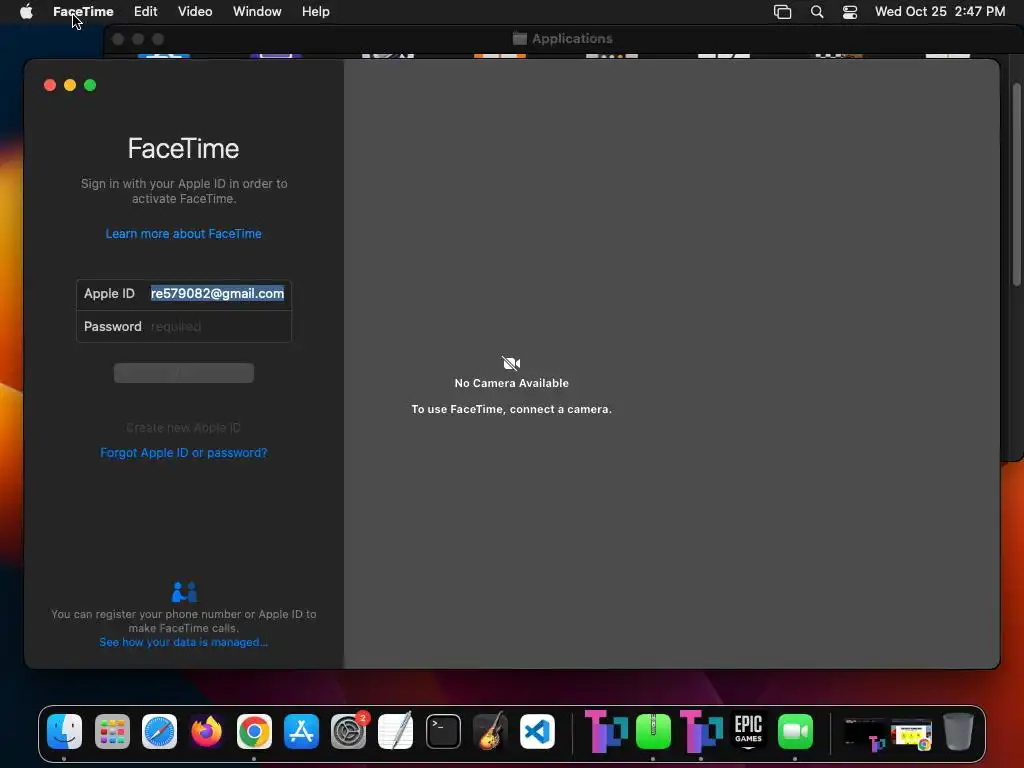1024x768 pixels.
Task: Open T-logo app icon beside Epic Games
Action: 701,731
